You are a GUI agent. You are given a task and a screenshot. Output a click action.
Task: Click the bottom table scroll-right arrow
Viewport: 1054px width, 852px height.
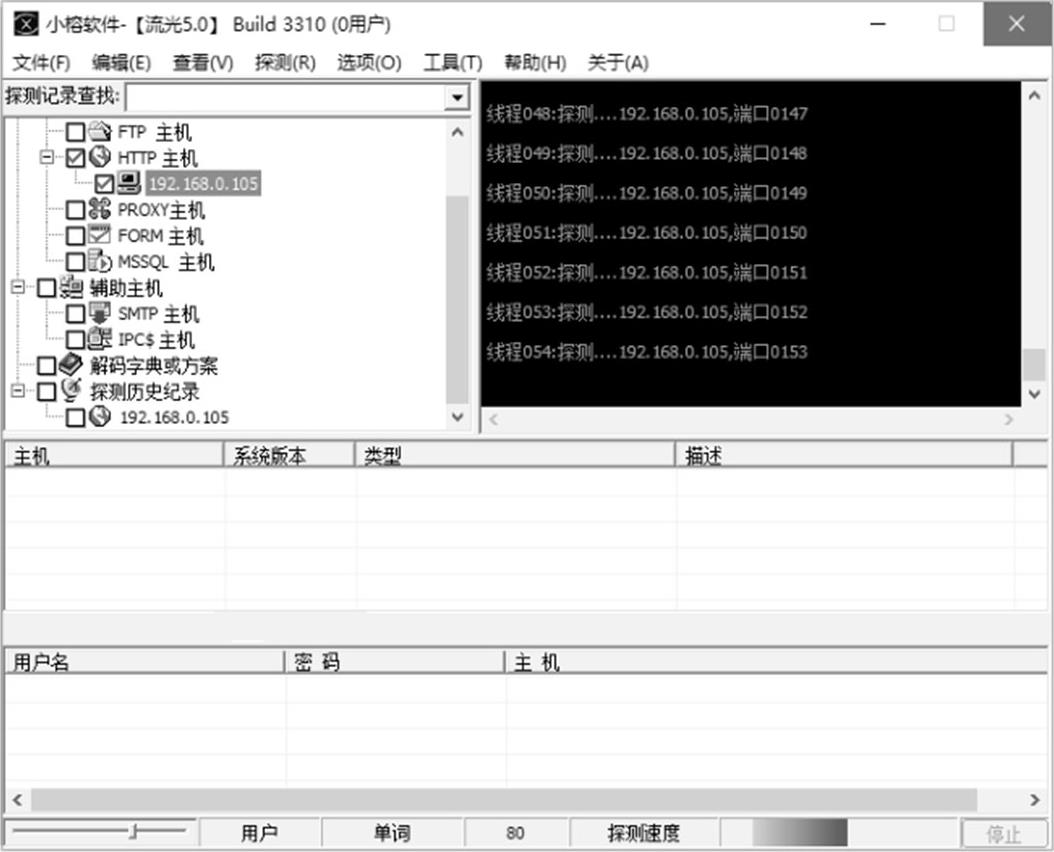coord(1035,800)
